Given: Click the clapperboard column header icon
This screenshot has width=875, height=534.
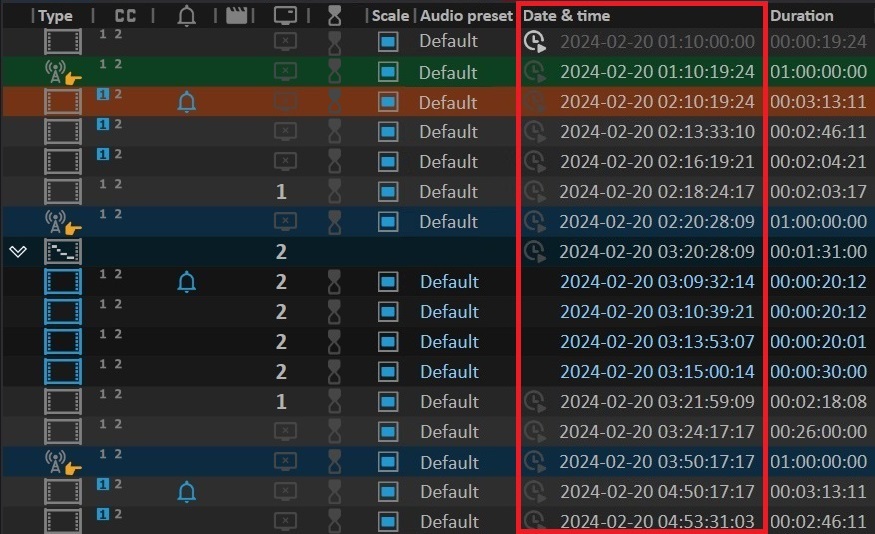Looking at the screenshot, I should [236, 16].
